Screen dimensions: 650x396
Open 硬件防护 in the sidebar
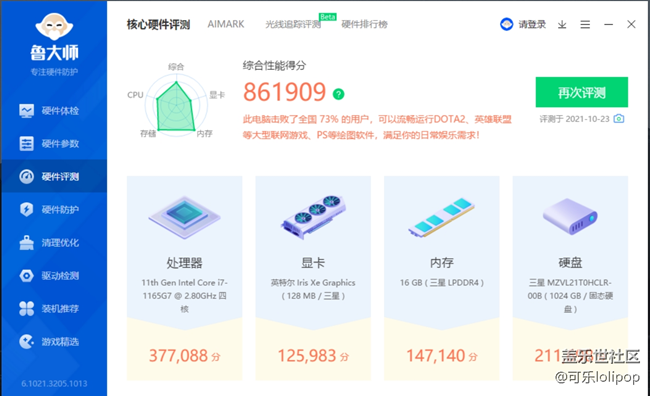tap(54, 210)
